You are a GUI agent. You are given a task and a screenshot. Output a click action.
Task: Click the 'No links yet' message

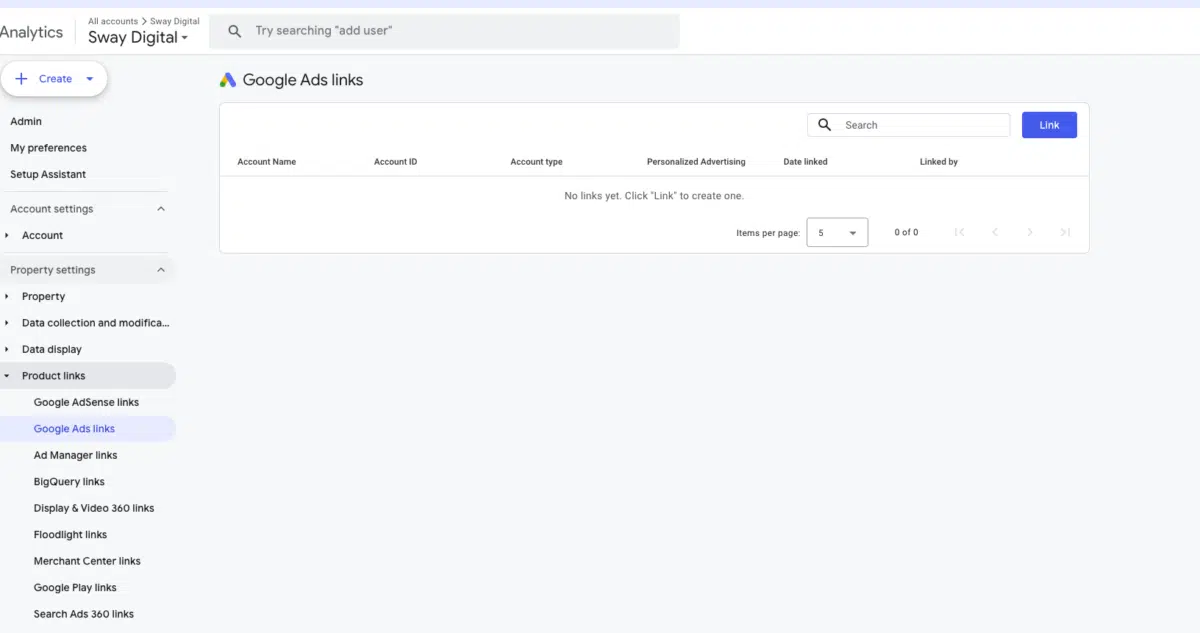[x=654, y=196]
